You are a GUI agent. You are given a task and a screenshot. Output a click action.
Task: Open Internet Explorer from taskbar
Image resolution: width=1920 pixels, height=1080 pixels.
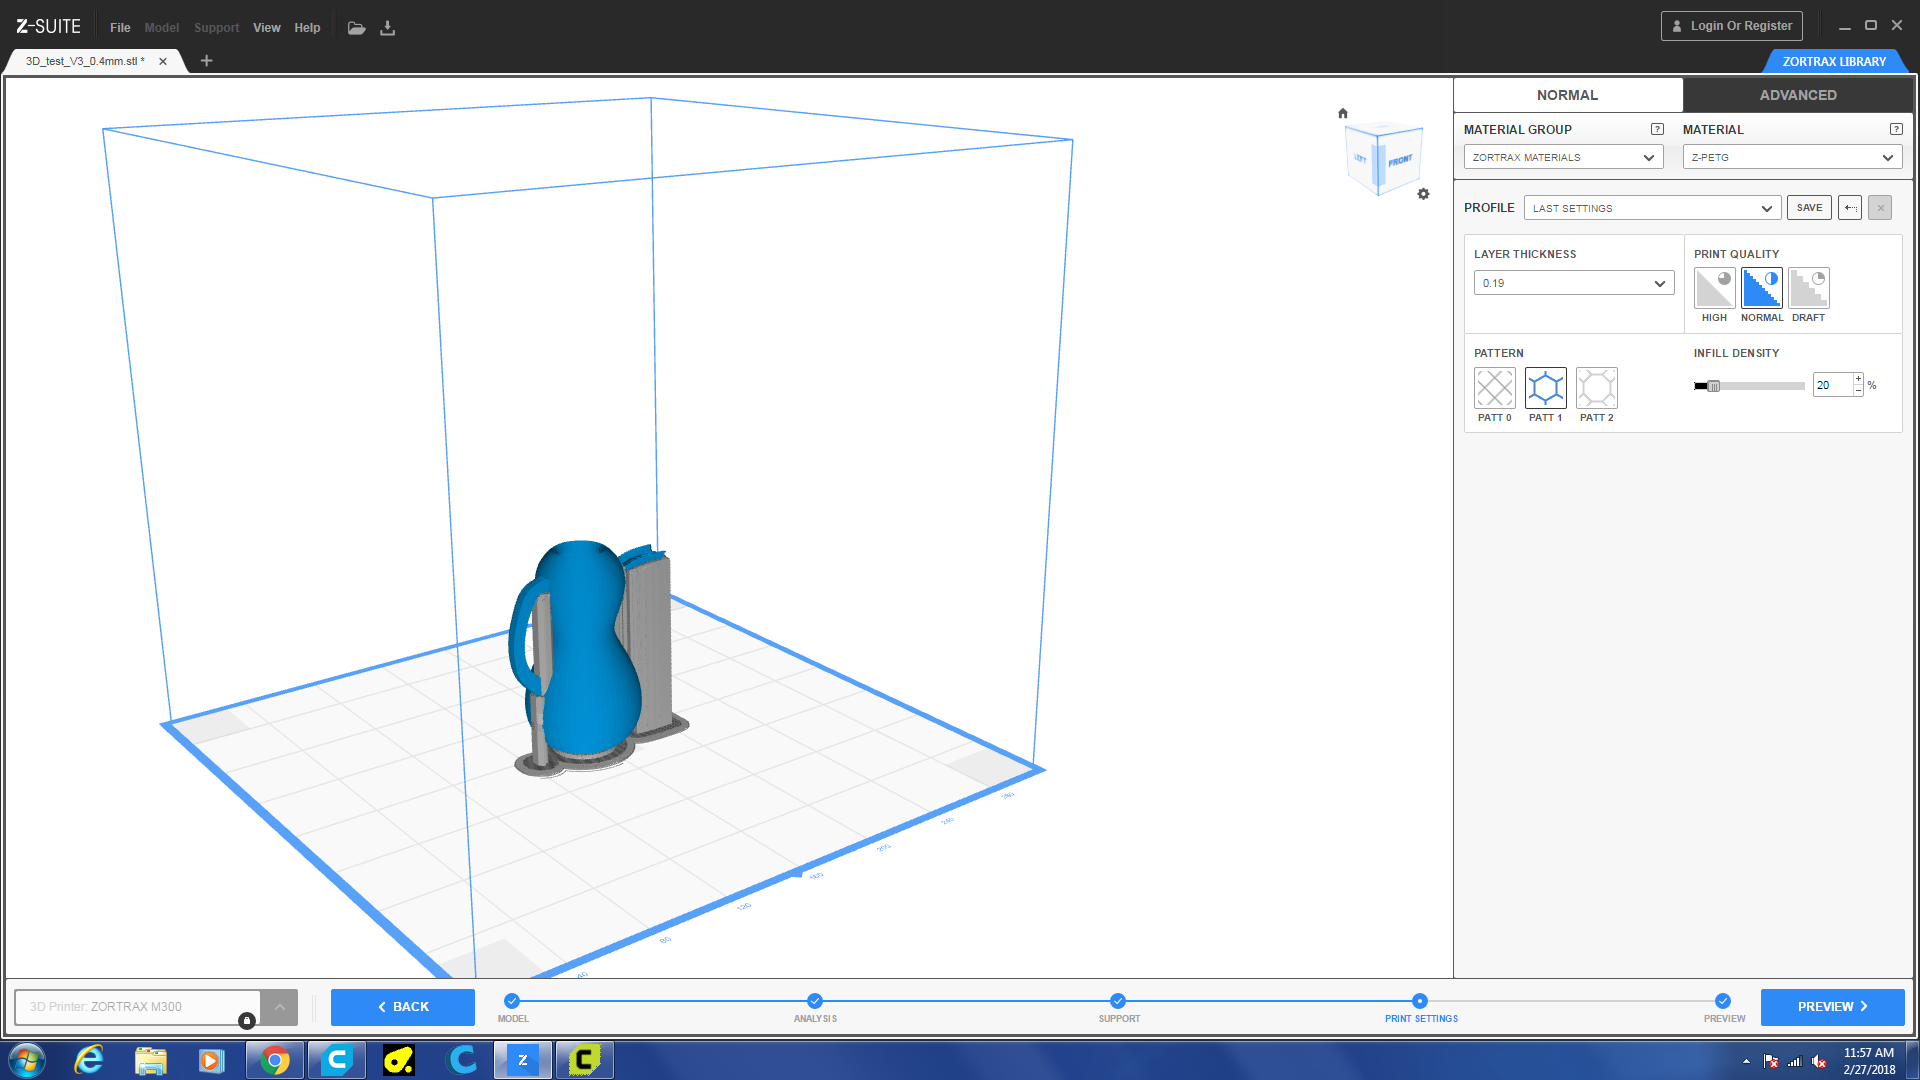click(x=89, y=1060)
